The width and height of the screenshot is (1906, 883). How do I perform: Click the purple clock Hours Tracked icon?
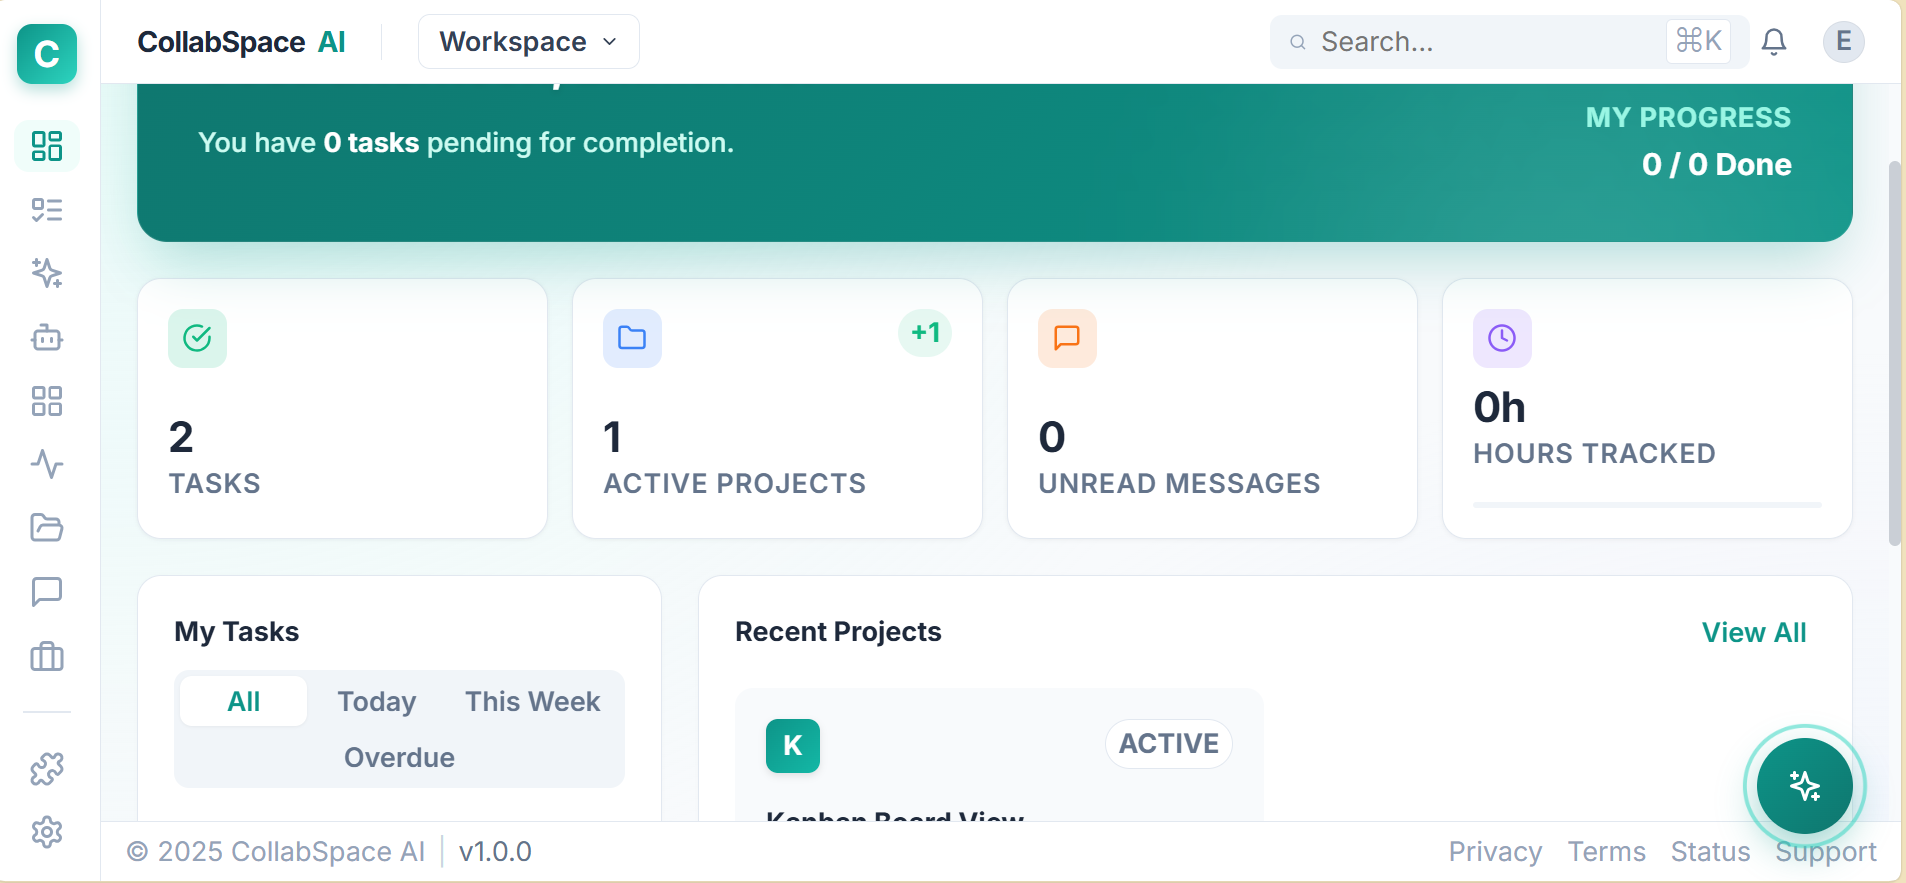point(1502,338)
